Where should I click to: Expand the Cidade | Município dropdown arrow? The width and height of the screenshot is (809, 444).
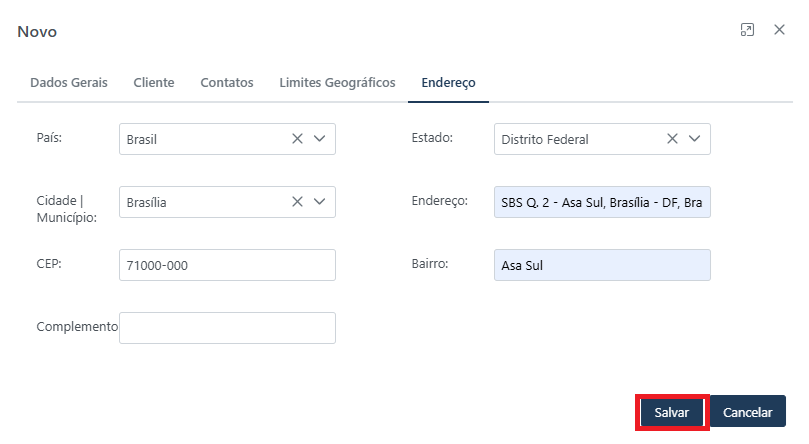320,202
